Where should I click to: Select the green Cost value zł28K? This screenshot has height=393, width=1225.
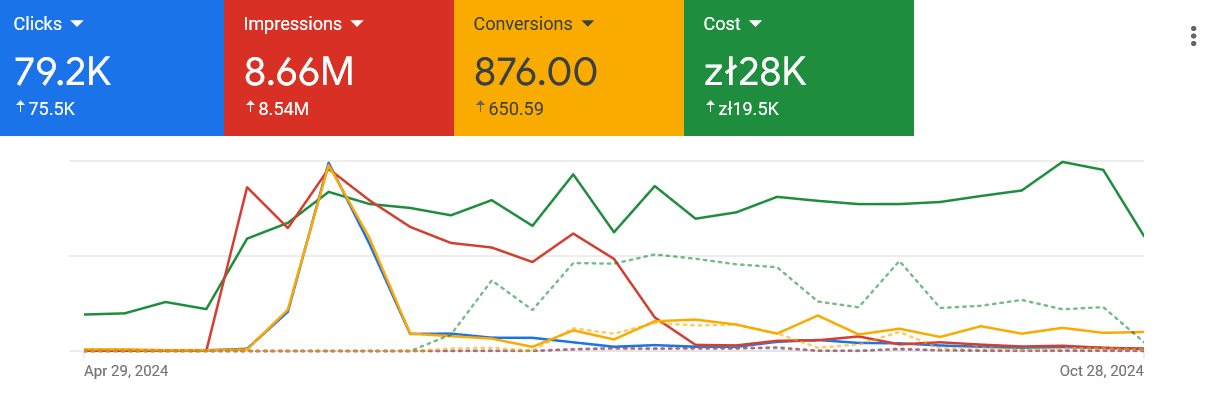pos(755,72)
